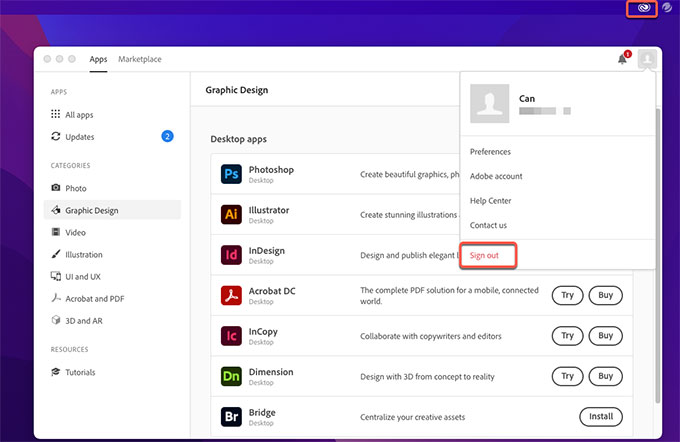Open Adobe account from the menu
The image size is (680, 442).
[496, 176]
